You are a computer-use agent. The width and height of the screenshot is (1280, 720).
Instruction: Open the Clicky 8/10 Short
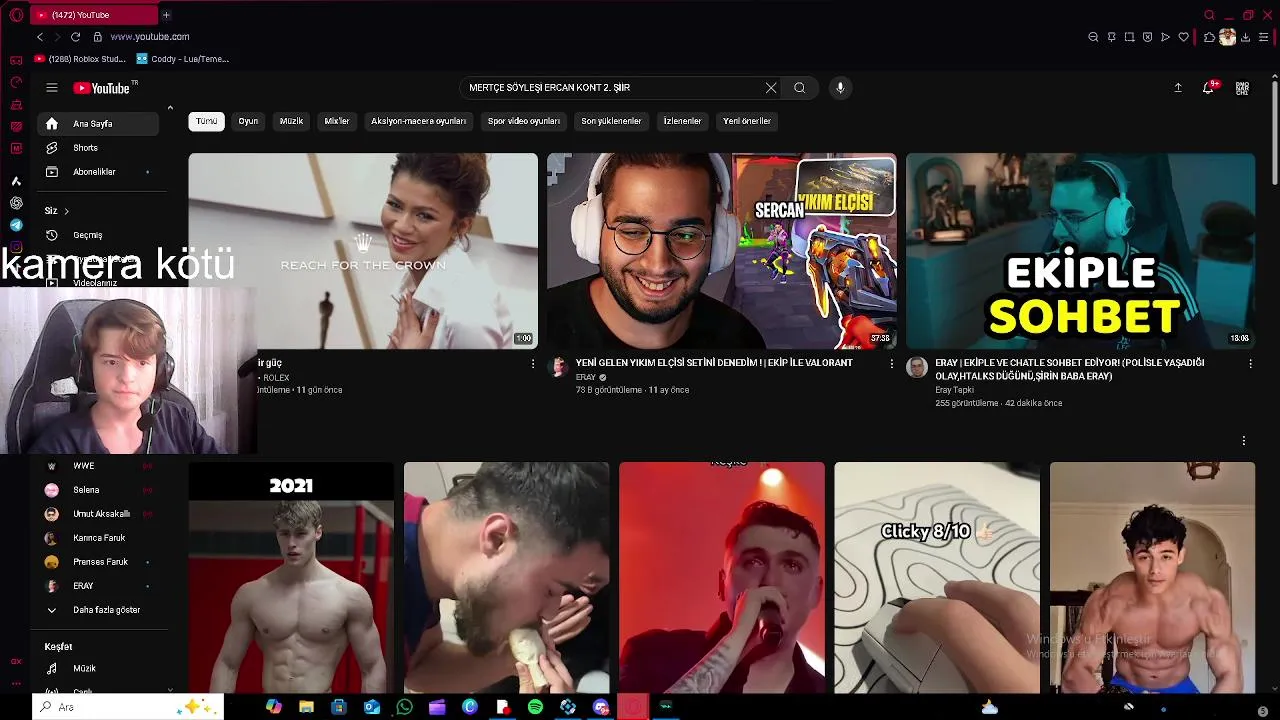(x=937, y=577)
